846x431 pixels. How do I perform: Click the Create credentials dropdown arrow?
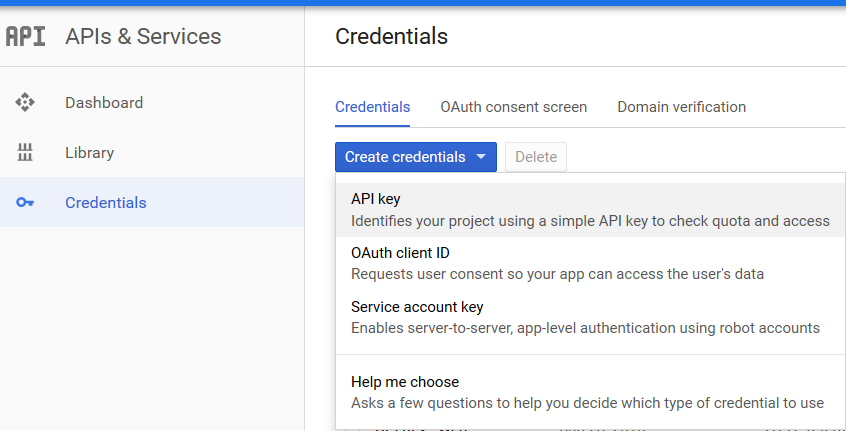click(481, 157)
